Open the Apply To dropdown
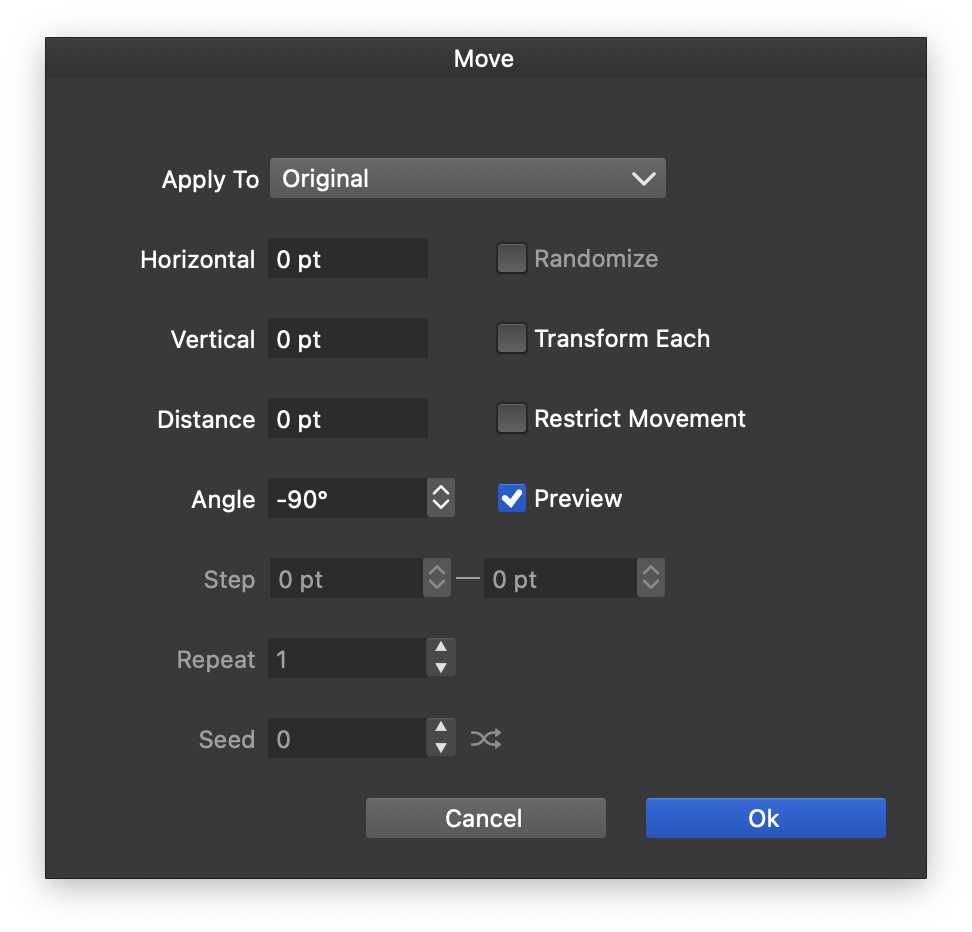972x932 pixels. click(x=467, y=179)
